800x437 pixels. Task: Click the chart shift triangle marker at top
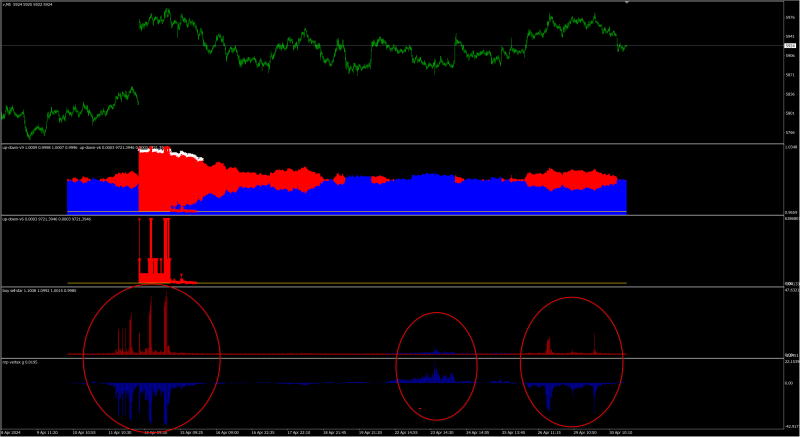(x=627, y=2)
